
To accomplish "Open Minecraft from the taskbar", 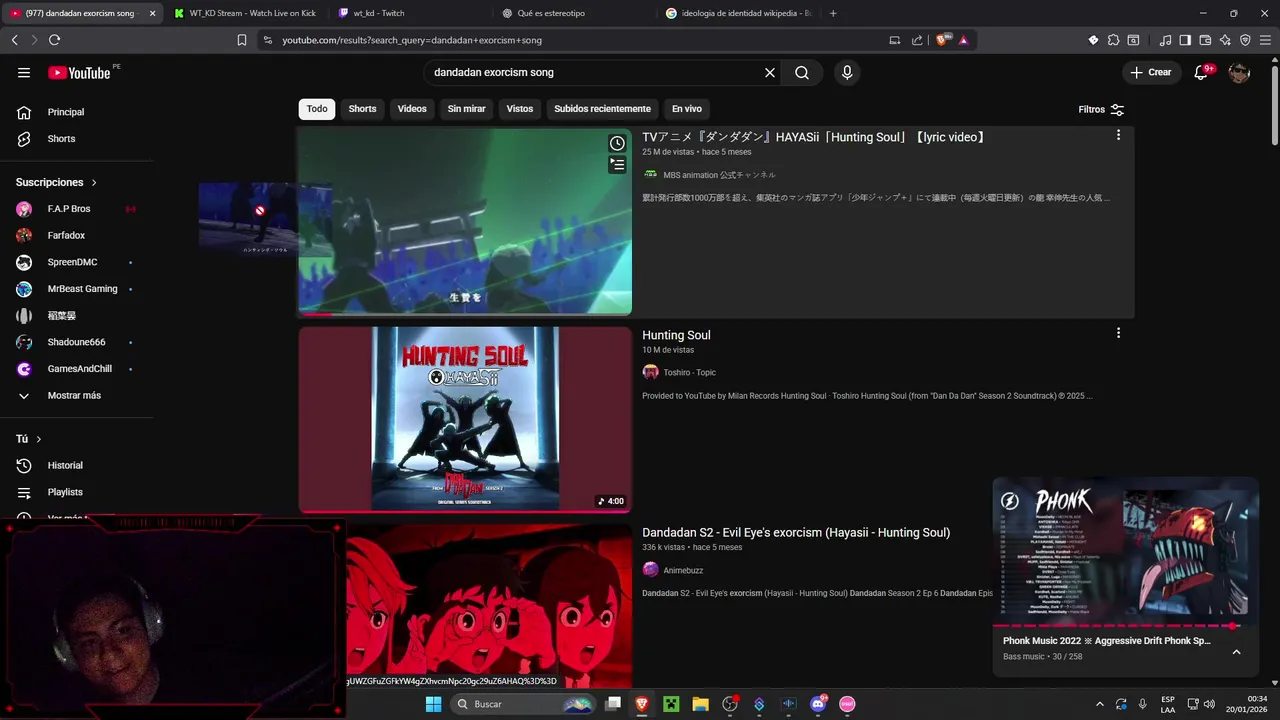I will (x=671, y=704).
